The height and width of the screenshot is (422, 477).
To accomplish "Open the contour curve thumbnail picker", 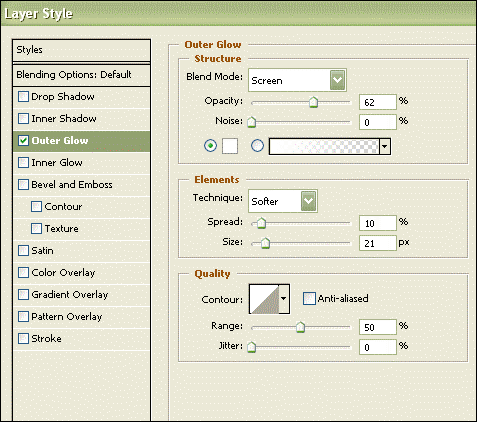I will 264,299.
